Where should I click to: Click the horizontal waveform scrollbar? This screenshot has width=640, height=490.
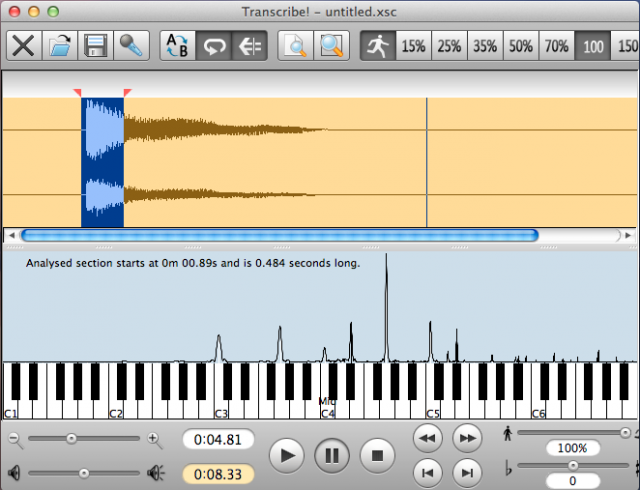click(x=280, y=236)
